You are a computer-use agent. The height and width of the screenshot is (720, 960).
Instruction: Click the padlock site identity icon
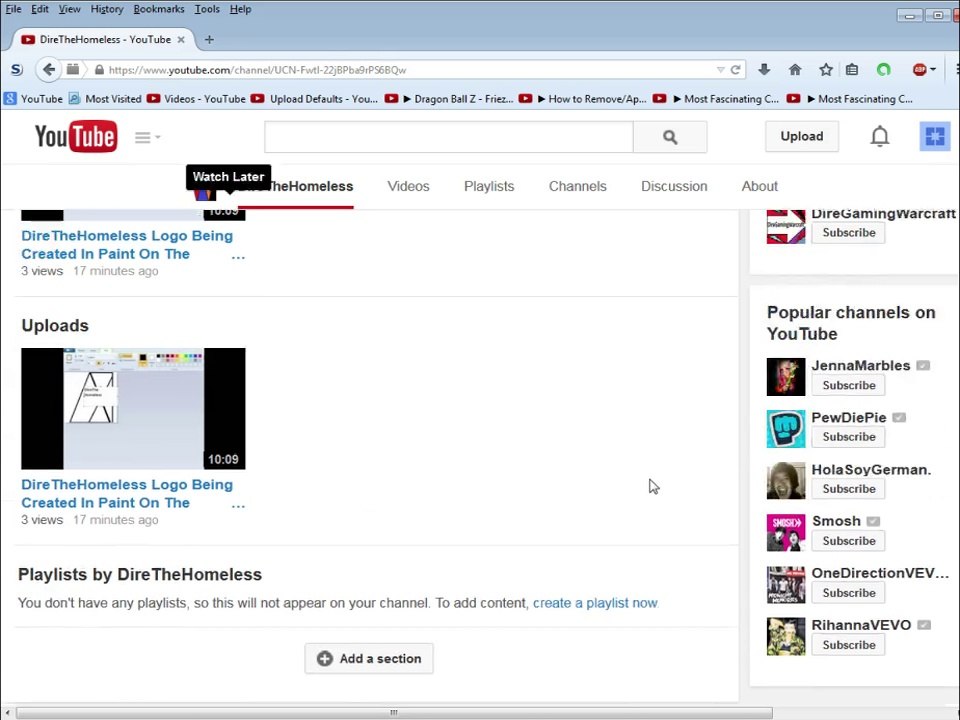[99, 70]
